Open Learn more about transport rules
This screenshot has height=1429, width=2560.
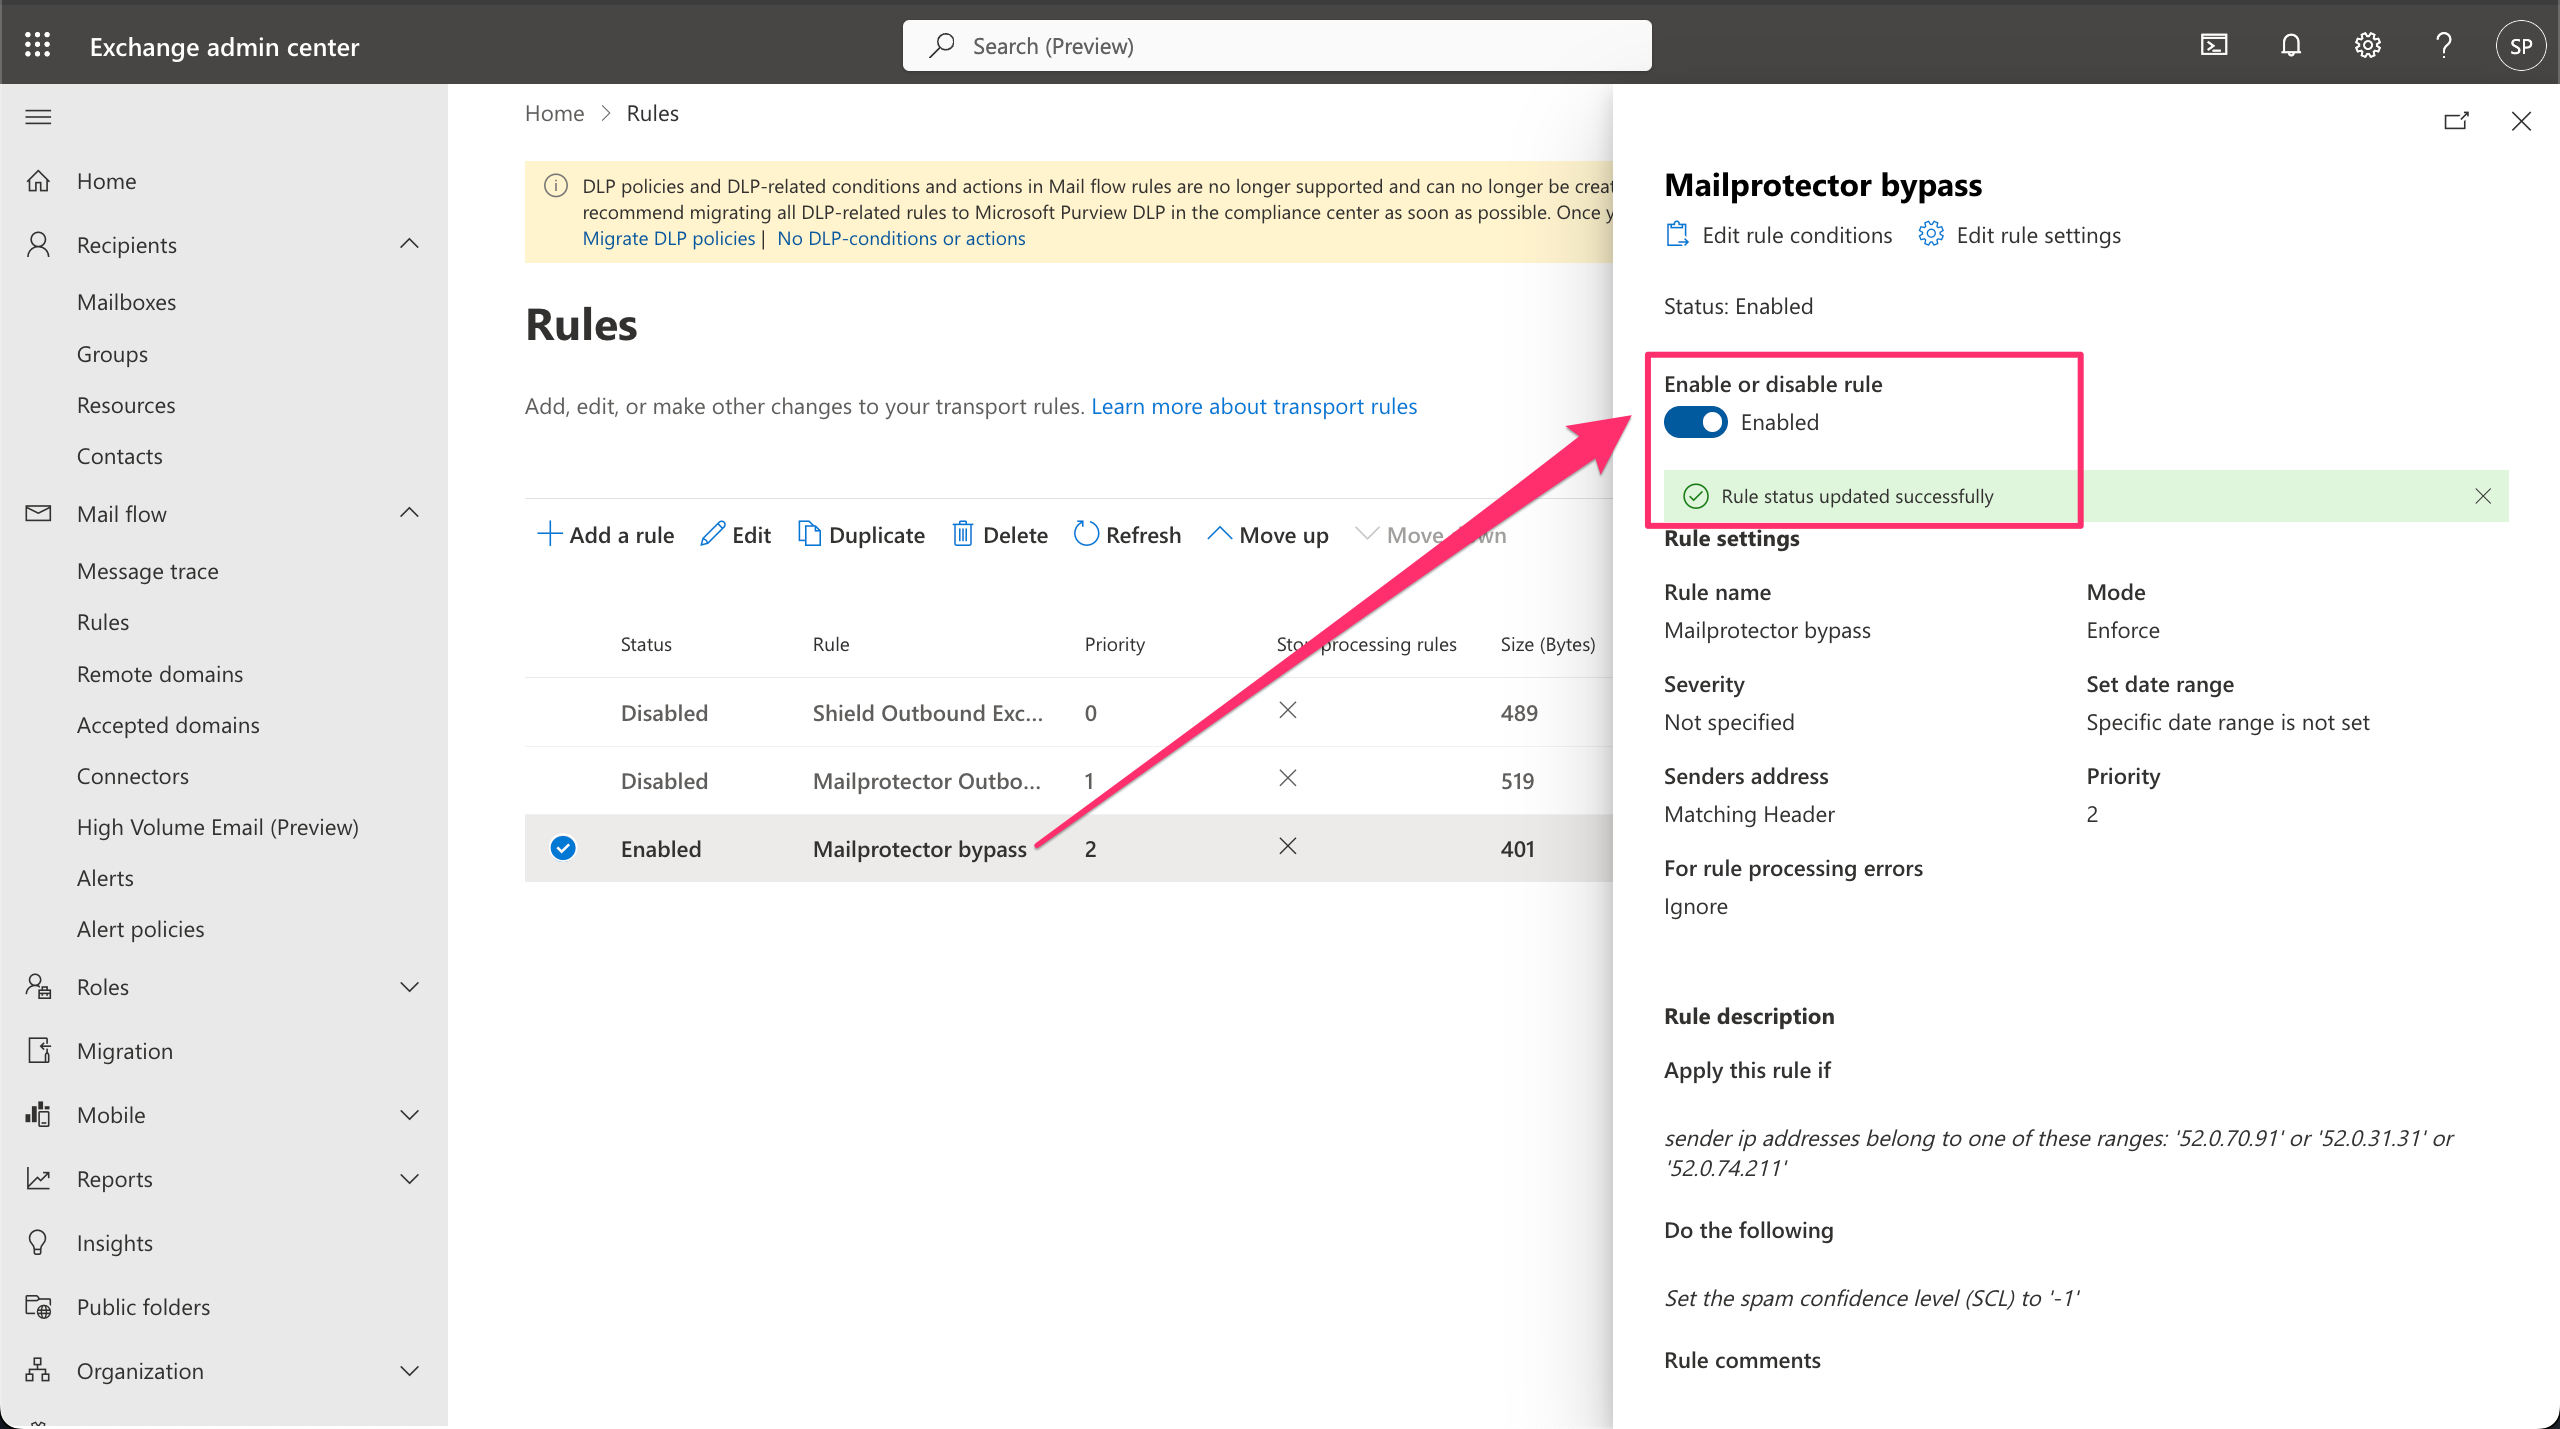click(x=1254, y=406)
